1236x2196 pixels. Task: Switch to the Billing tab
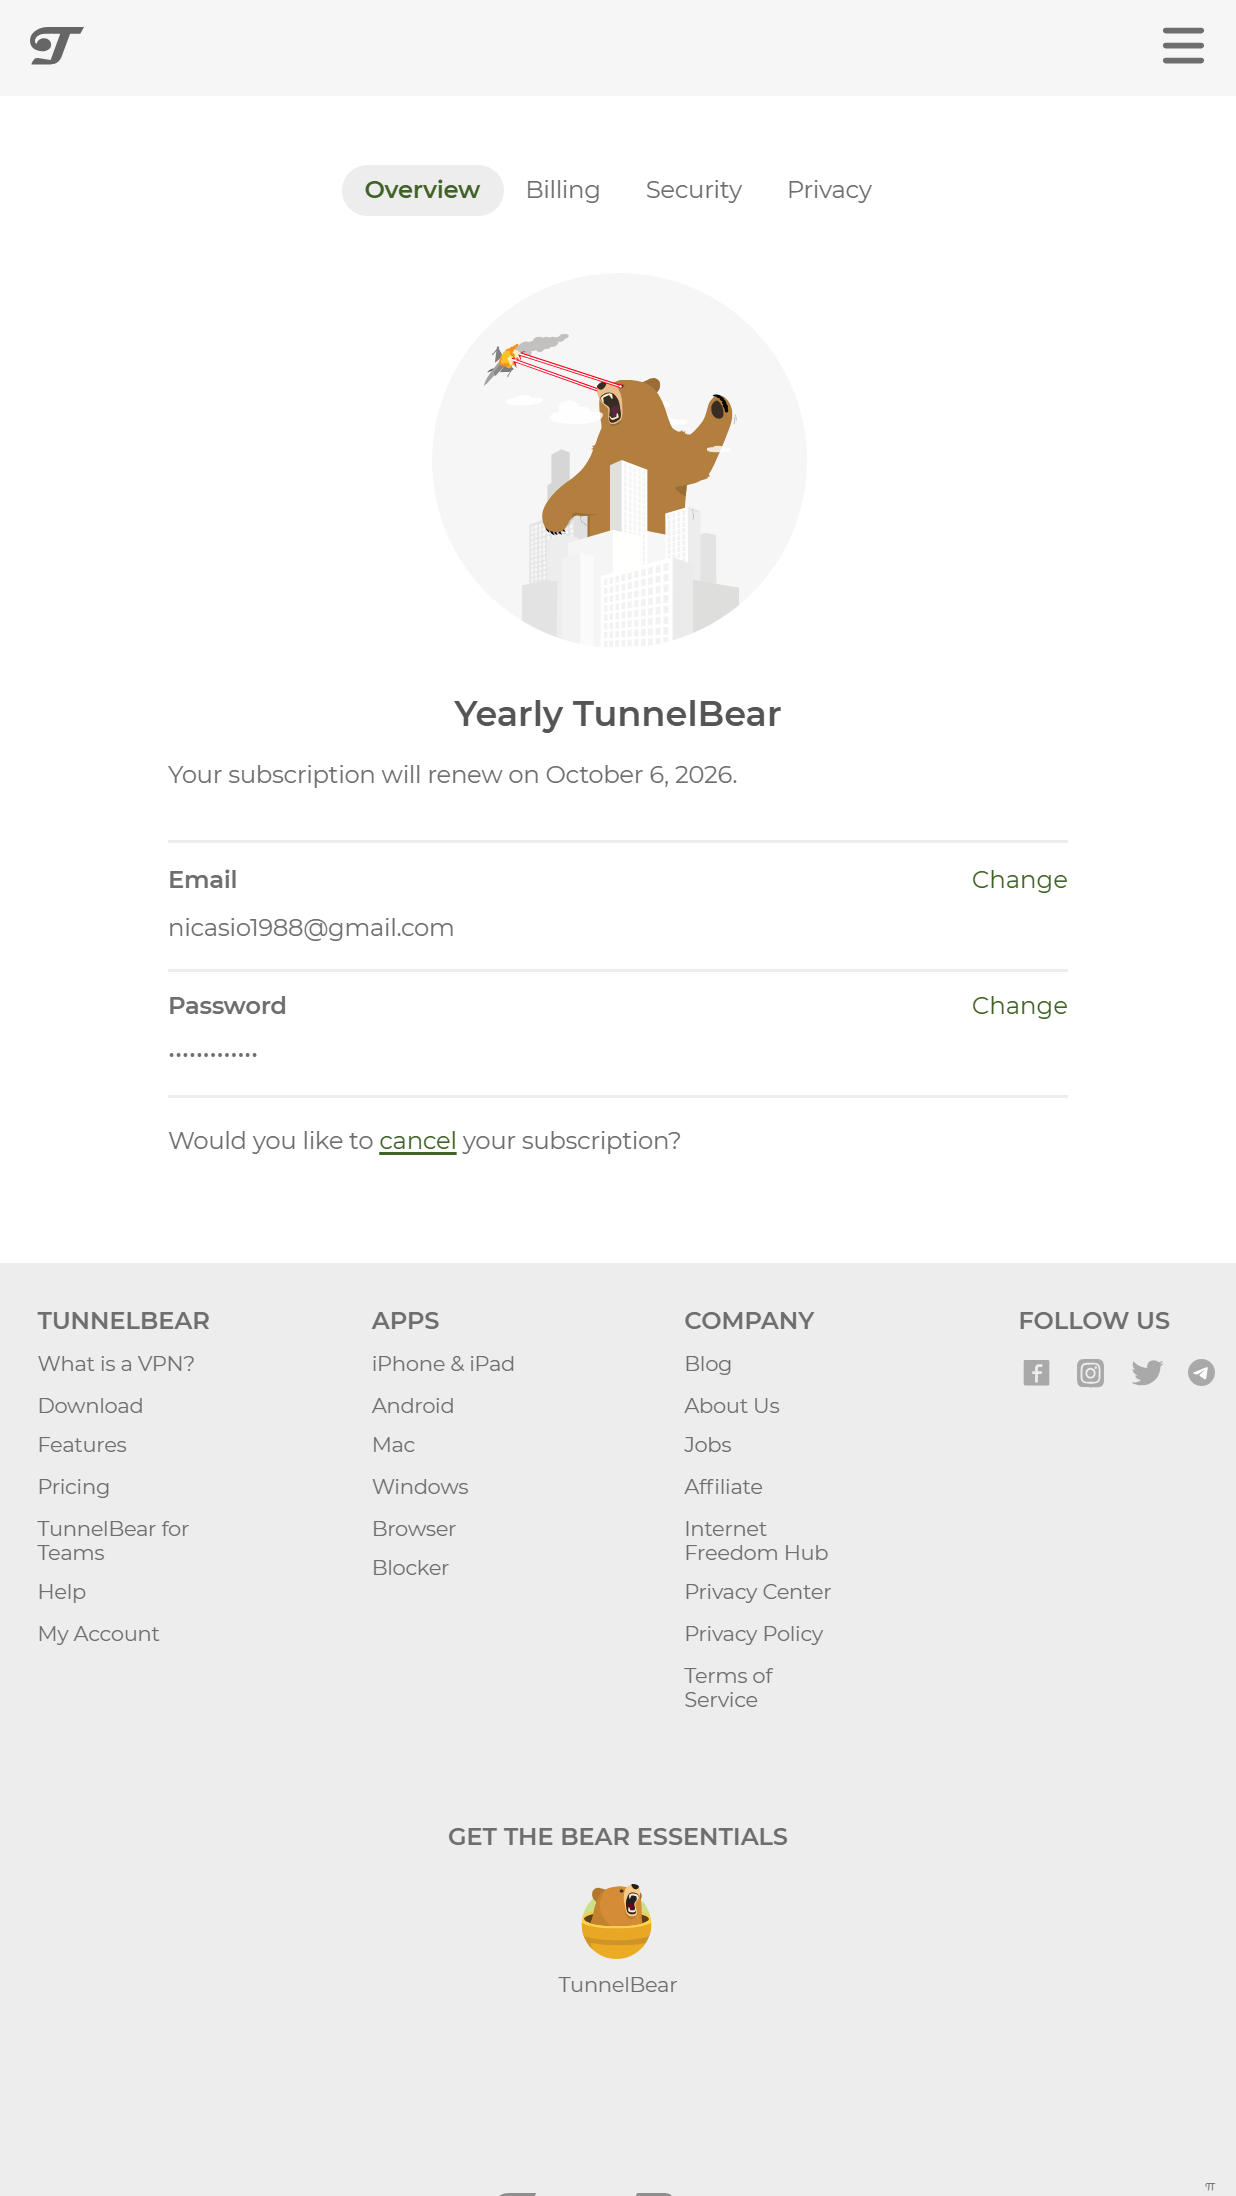tap(563, 190)
